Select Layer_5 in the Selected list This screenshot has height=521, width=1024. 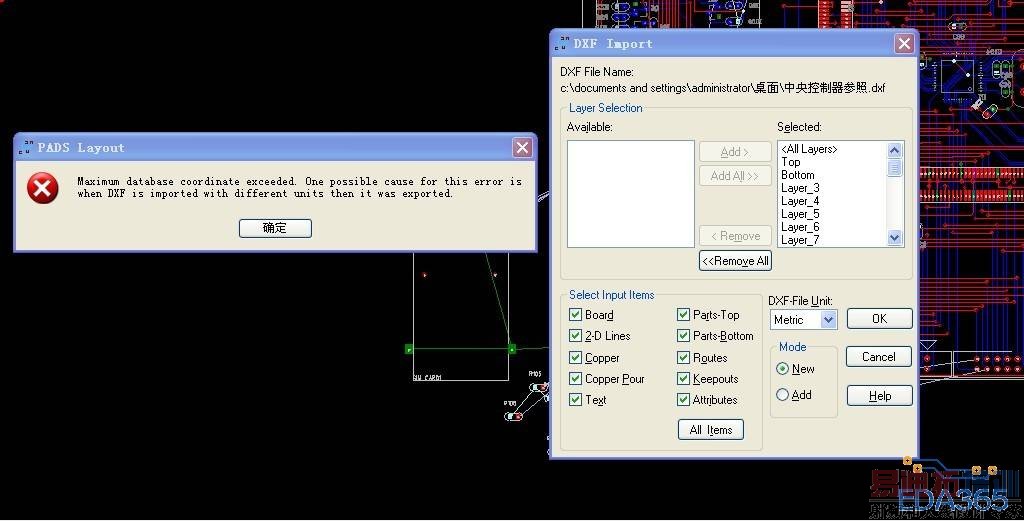click(800, 214)
